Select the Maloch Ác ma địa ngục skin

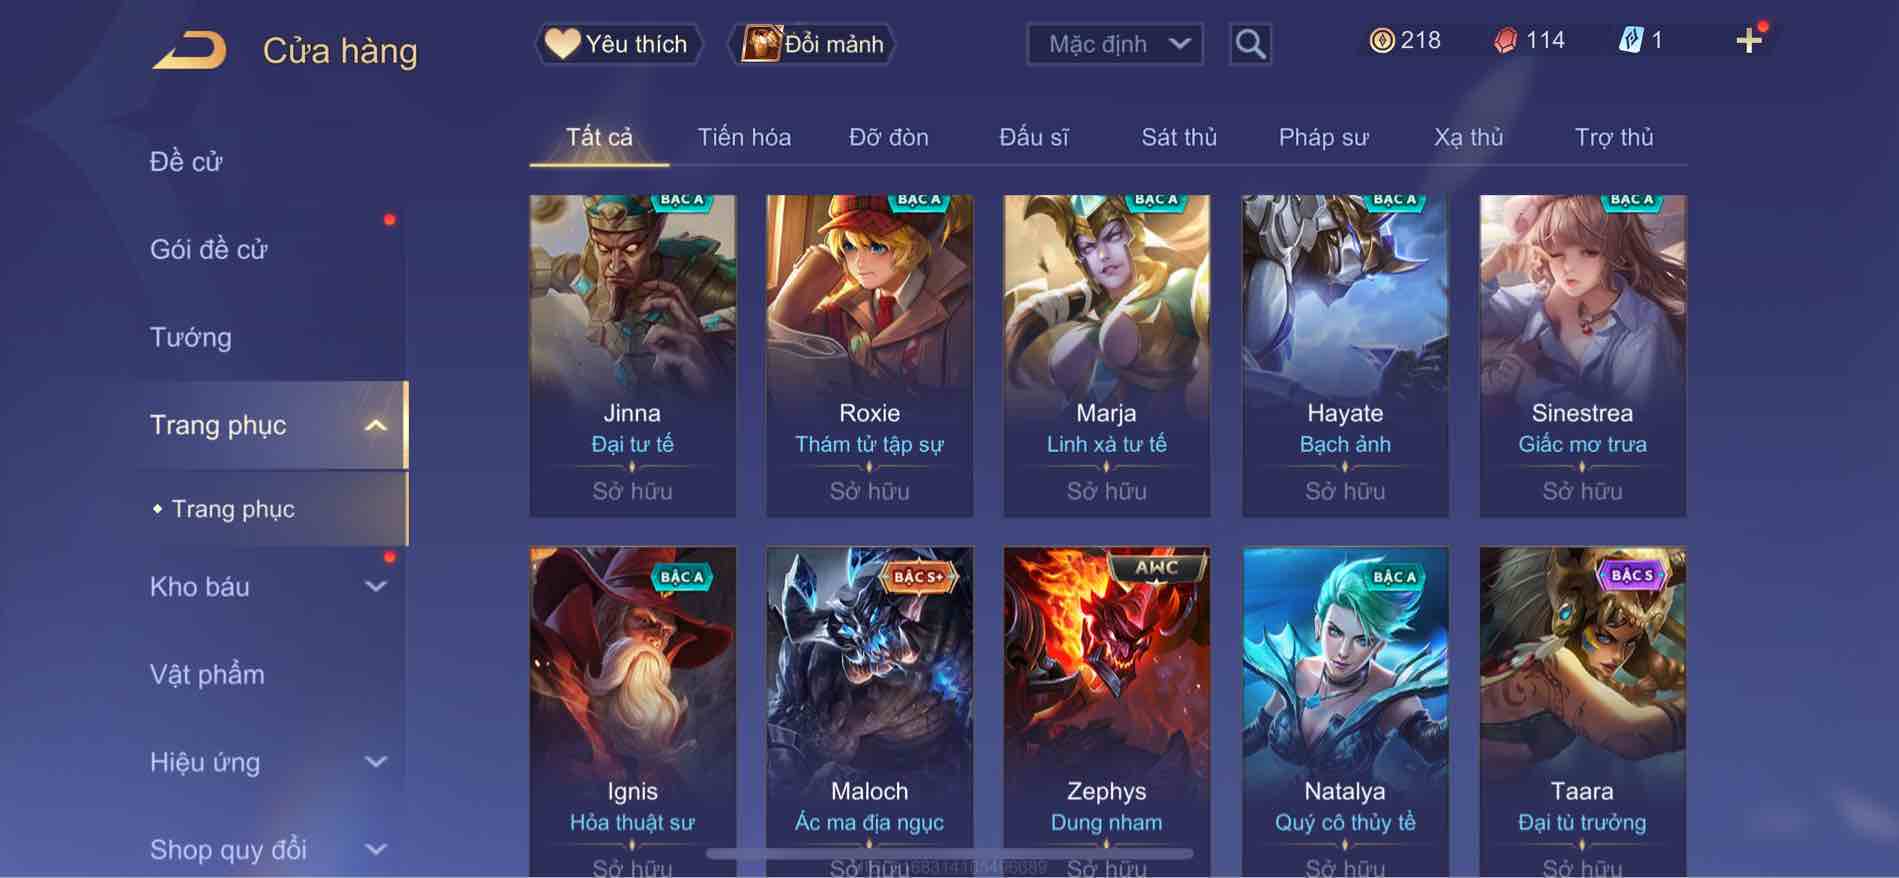[x=869, y=712]
